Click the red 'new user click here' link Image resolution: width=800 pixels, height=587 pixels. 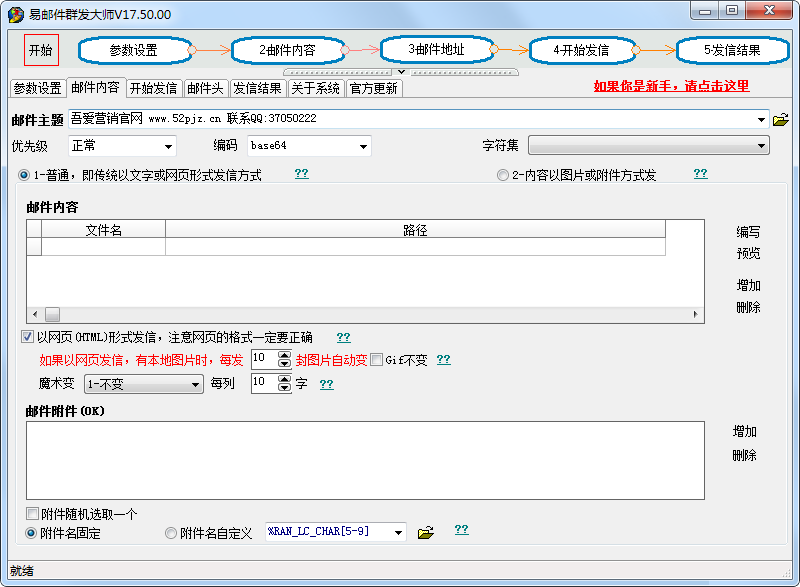pos(671,87)
